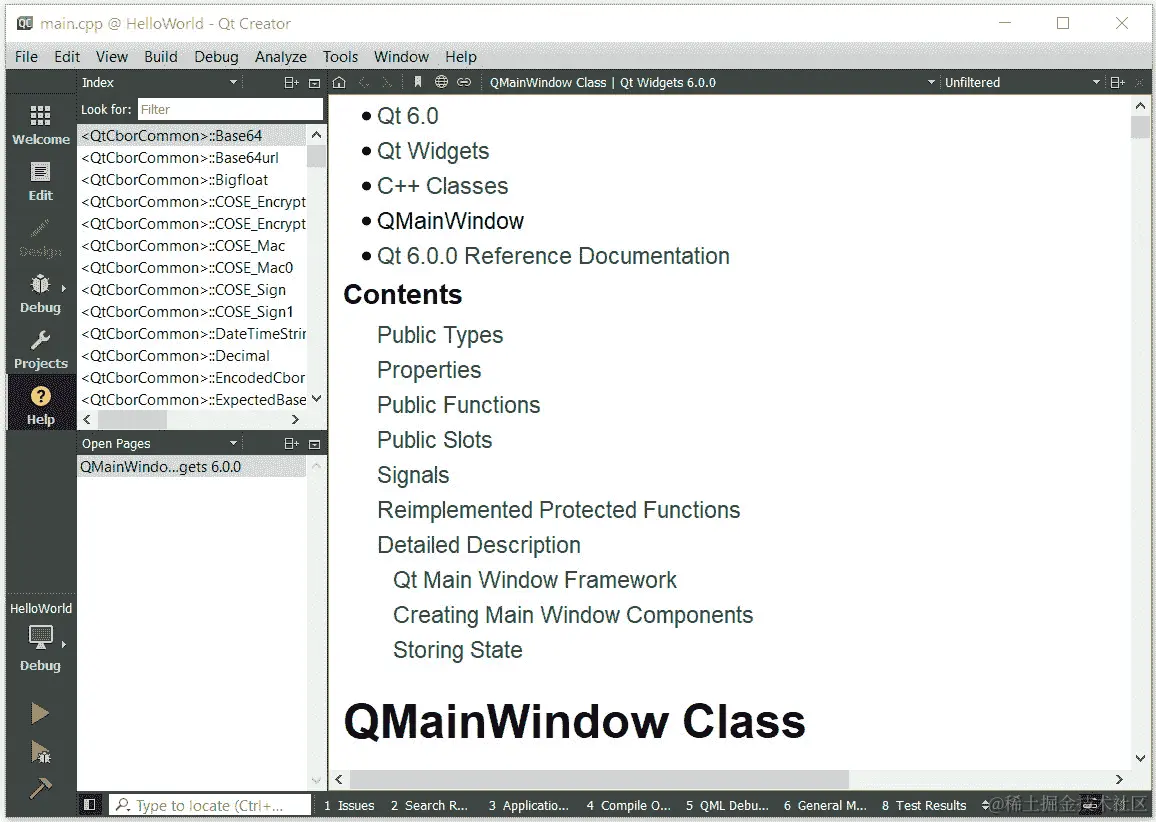The width and height of the screenshot is (1156, 822).
Task: Go to help Home page
Action: (x=339, y=83)
